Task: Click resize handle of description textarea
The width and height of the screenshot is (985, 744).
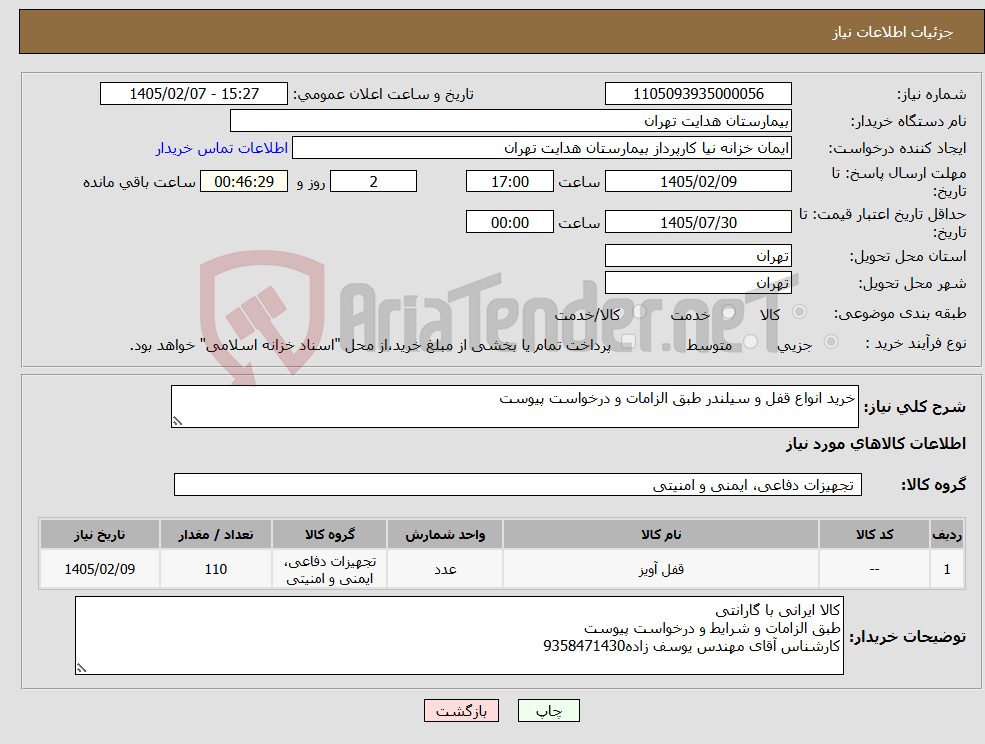Action: click(x=177, y=422)
